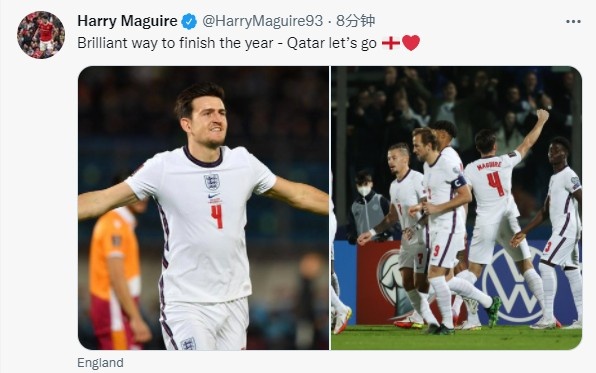Click the blue verified badge
Viewport: 596px width, 373px height.
click(189, 21)
